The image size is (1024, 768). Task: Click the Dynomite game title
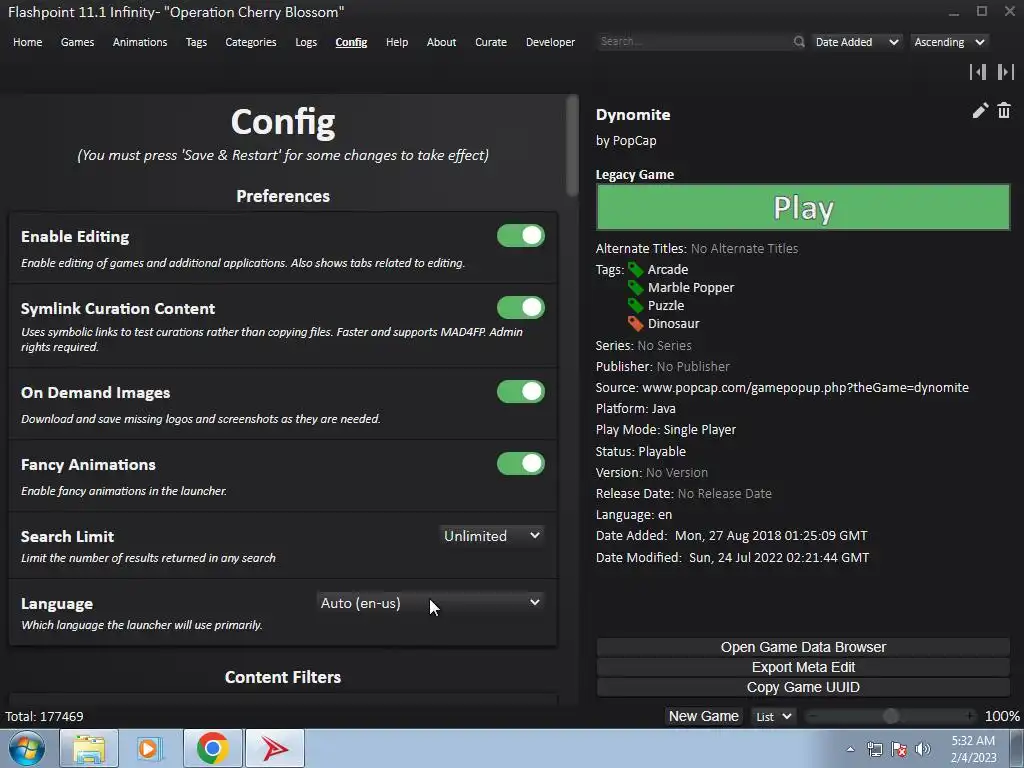tap(633, 115)
